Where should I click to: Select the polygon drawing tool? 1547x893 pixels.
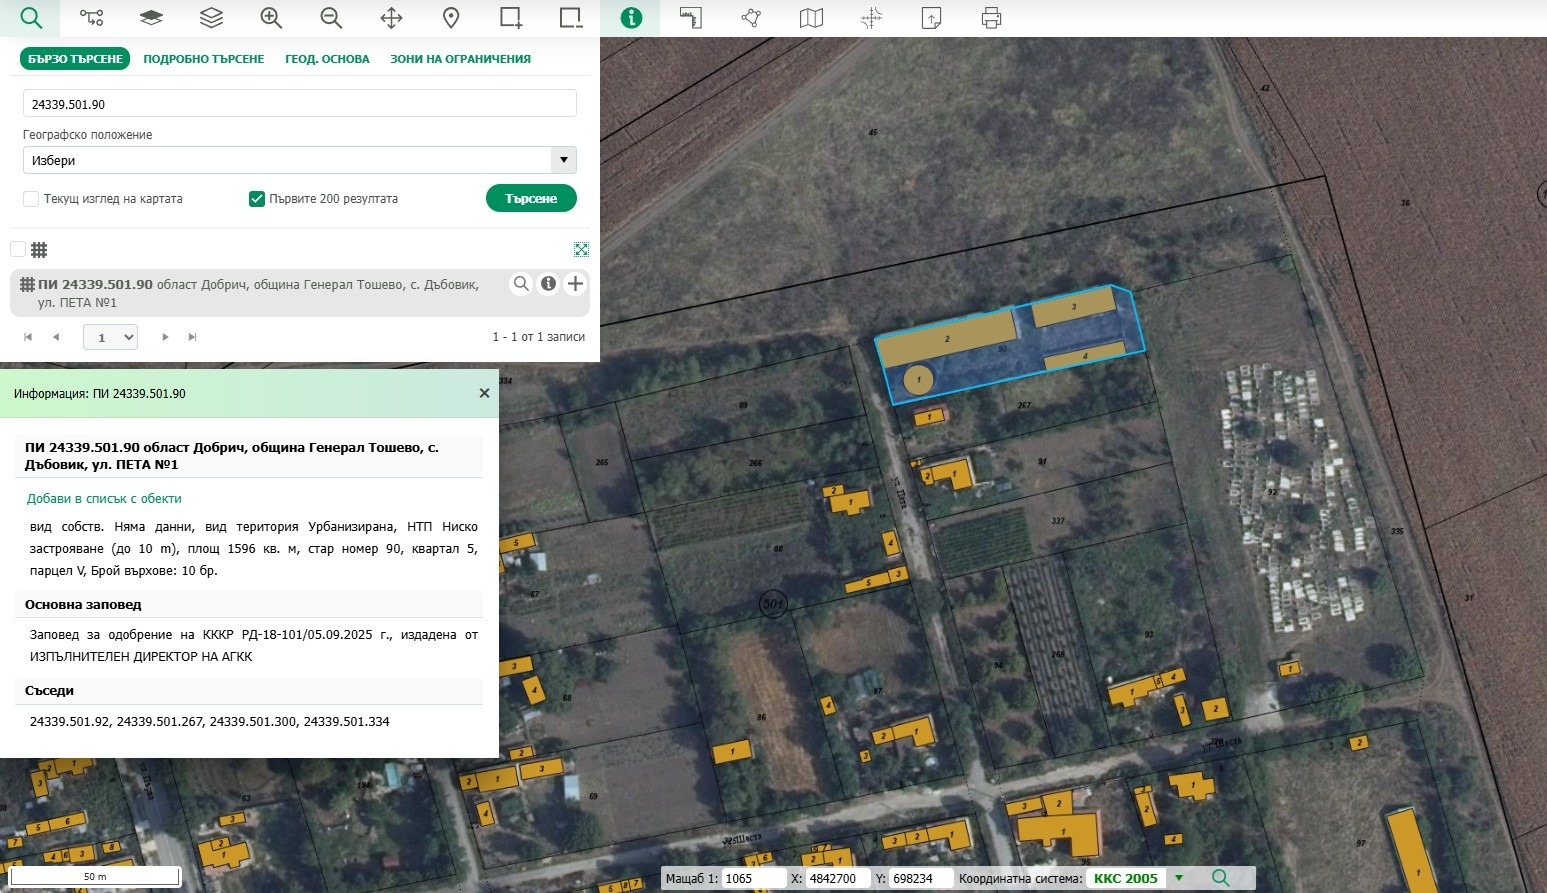tap(751, 18)
